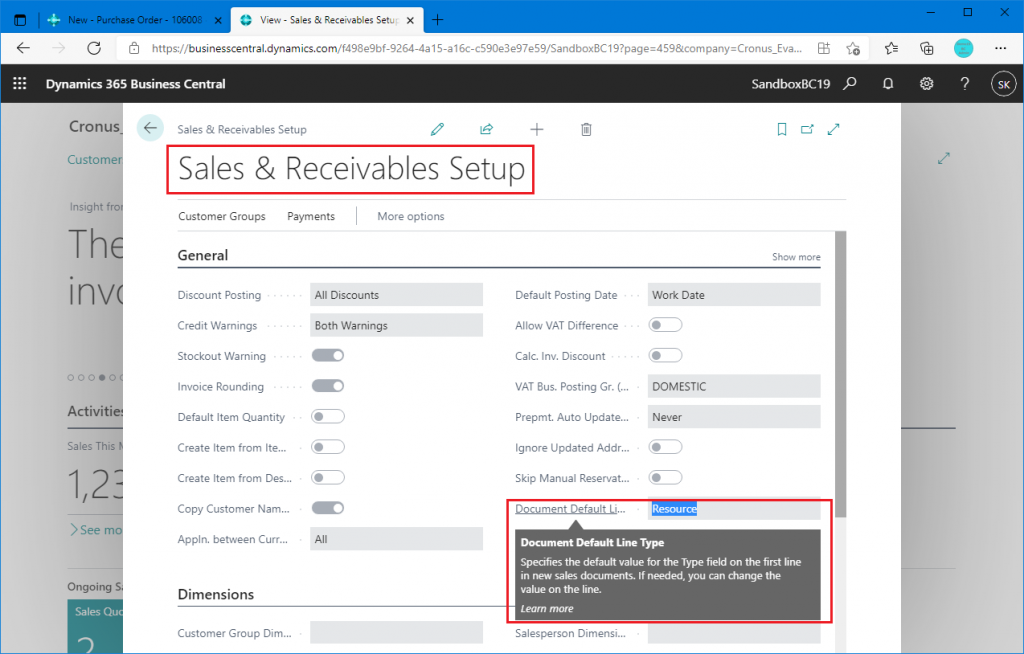Click the expand page diagonal arrows icon
Viewport: 1024px width, 654px height.
(x=833, y=129)
